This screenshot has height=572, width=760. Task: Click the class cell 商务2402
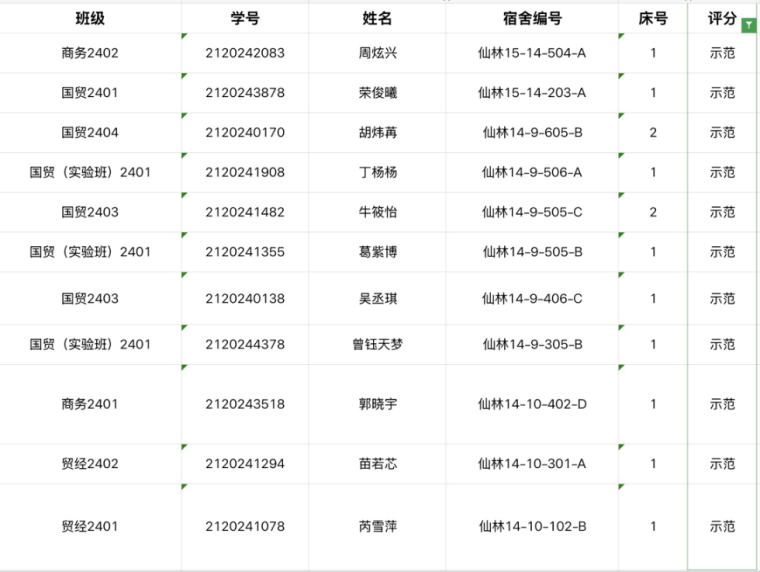pos(90,53)
